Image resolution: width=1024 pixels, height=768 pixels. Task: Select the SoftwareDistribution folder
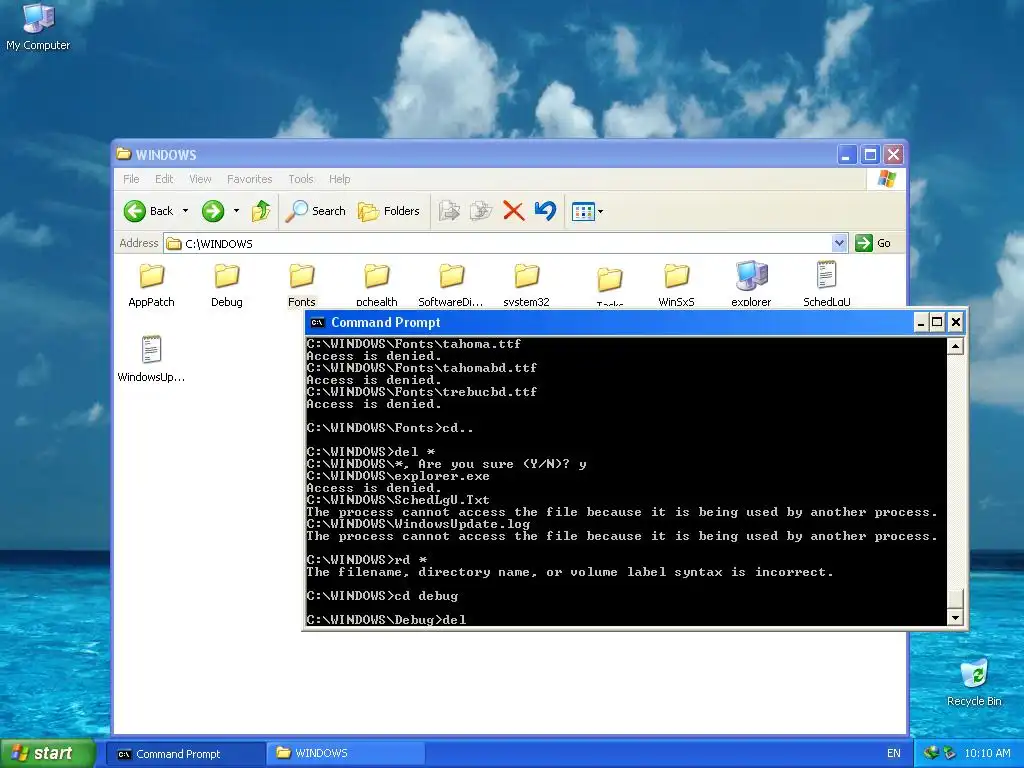pos(451,285)
